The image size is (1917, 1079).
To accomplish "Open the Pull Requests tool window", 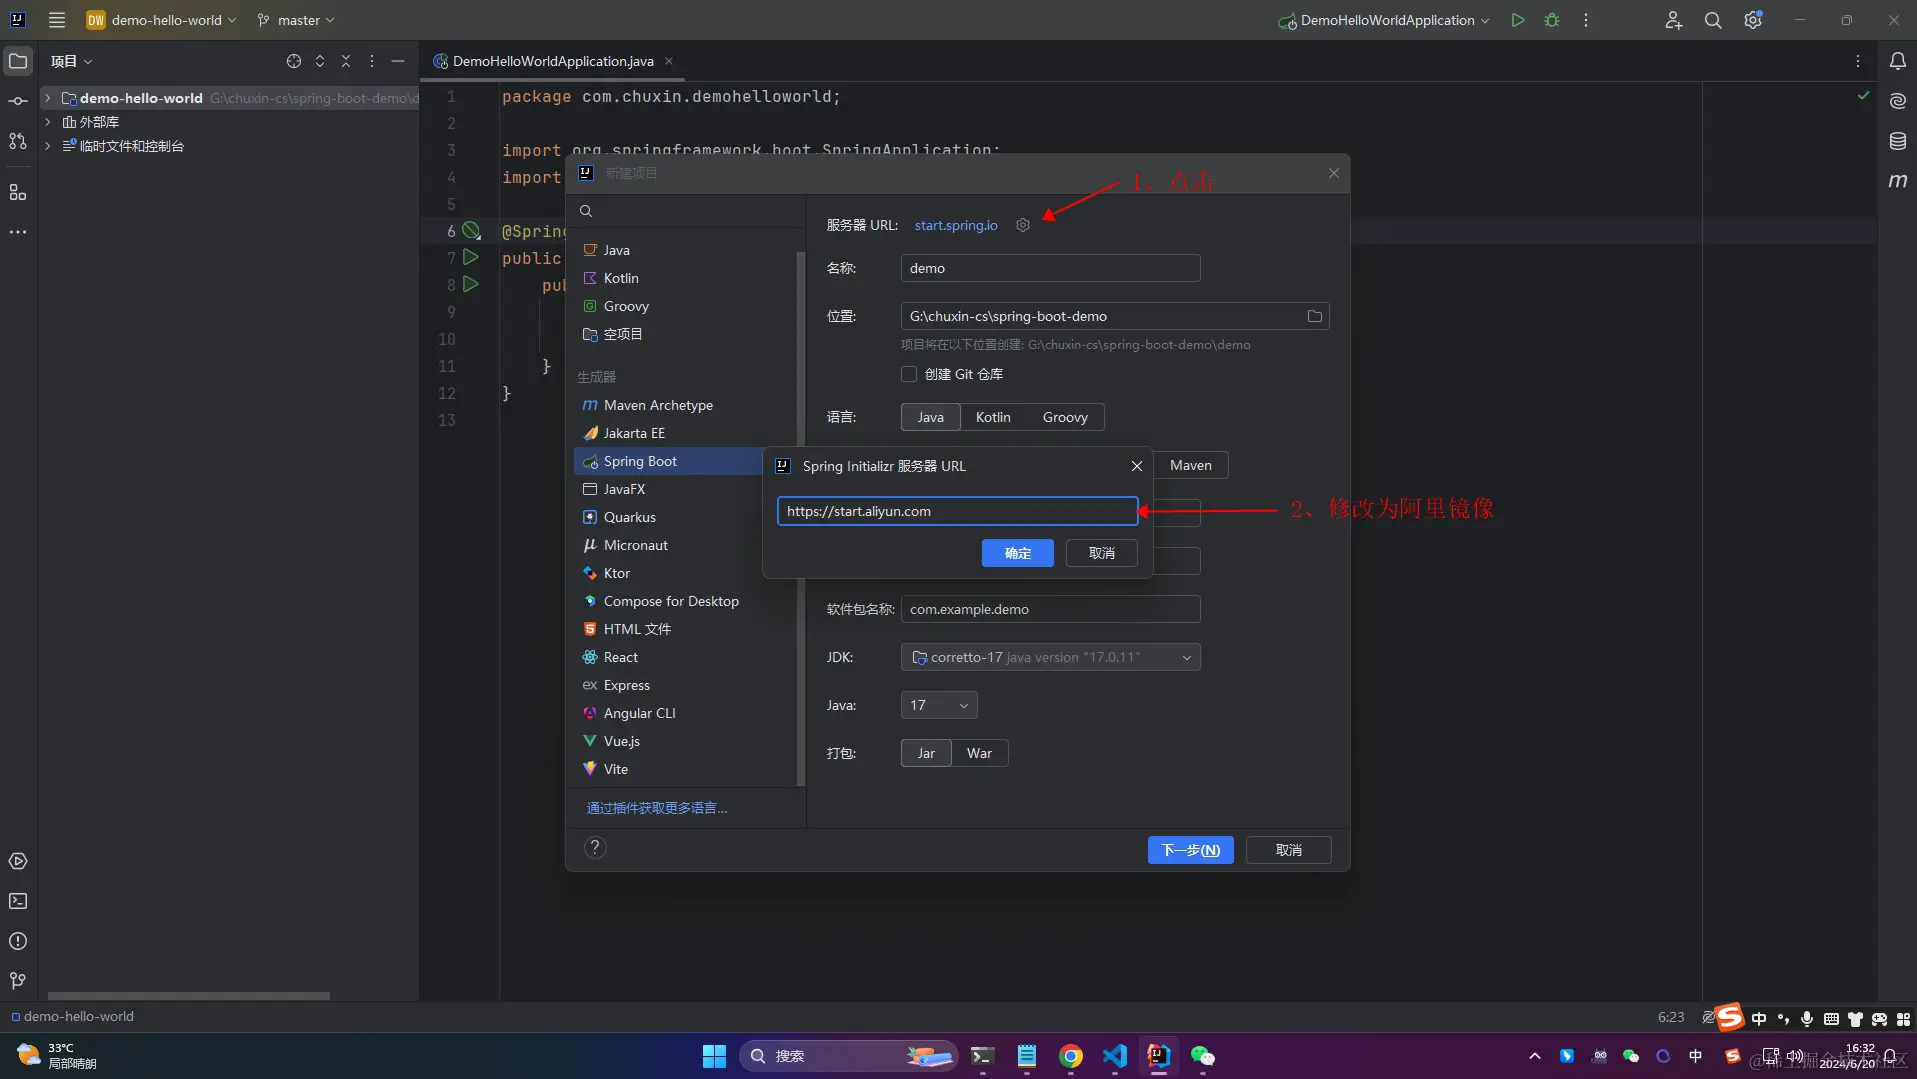I will coord(18,141).
